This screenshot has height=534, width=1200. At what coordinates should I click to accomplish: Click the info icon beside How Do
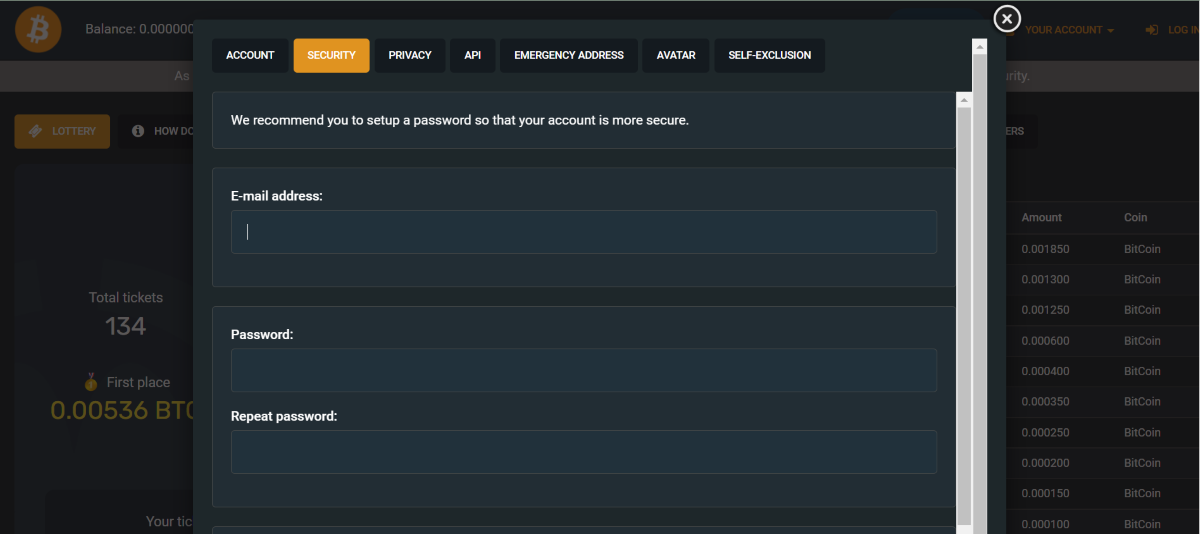click(x=138, y=131)
